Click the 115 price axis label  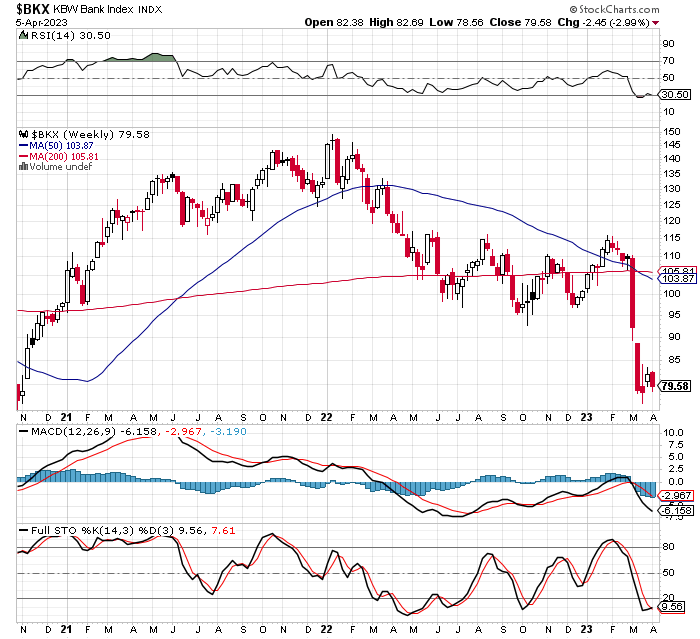click(671, 238)
